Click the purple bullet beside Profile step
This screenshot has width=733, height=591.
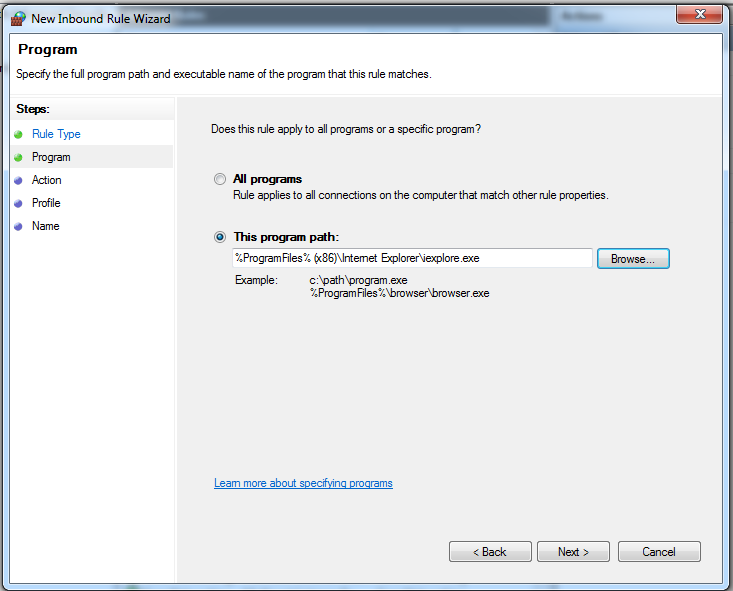click(18, 203)
